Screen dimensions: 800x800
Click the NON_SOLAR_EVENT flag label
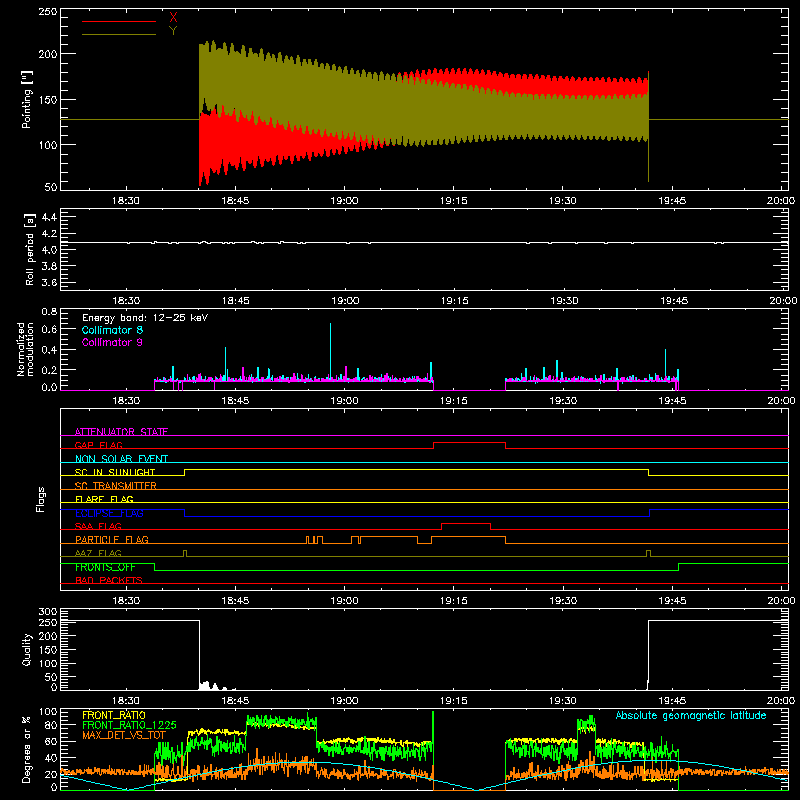pos(121,459)
